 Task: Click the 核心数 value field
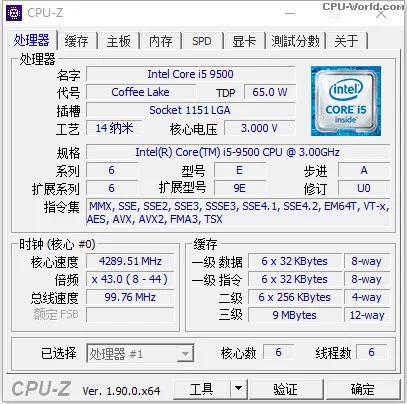pyautogui.click(x=279, y=352)
